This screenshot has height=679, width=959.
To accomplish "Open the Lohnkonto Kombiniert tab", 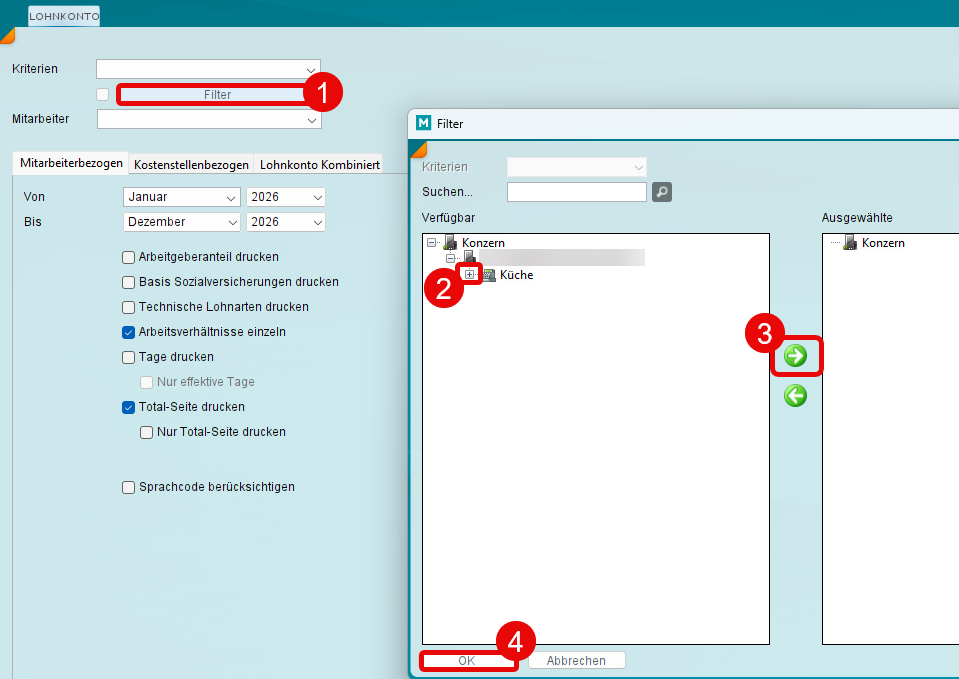I will click(x=319, y=164).
